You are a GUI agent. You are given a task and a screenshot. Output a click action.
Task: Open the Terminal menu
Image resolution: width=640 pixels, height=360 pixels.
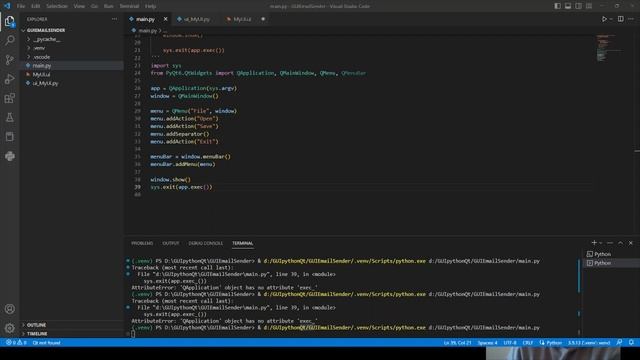click(x=129, y=6)
